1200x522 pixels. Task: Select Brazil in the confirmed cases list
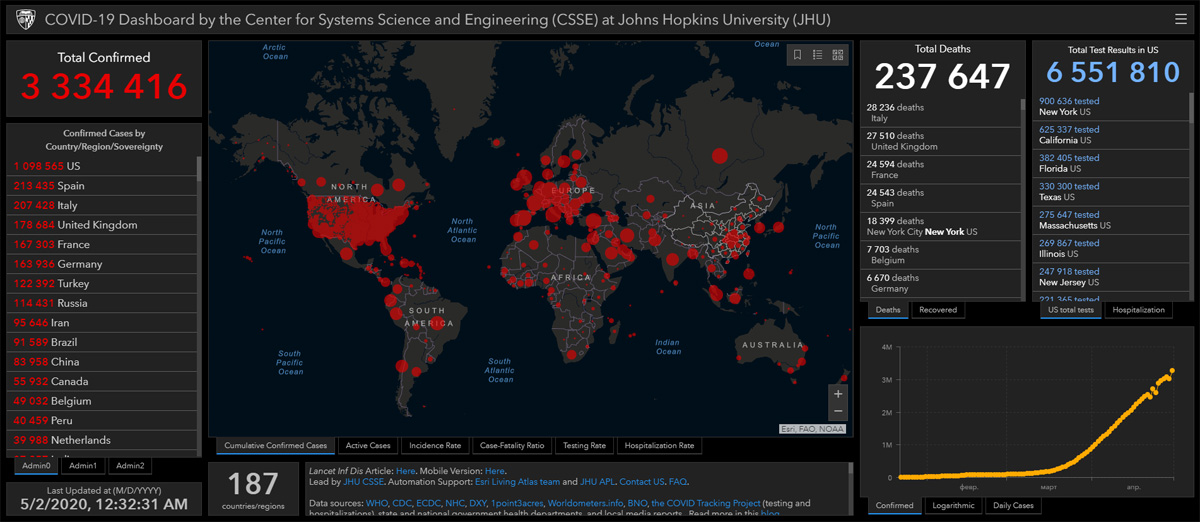coord(103,342)
